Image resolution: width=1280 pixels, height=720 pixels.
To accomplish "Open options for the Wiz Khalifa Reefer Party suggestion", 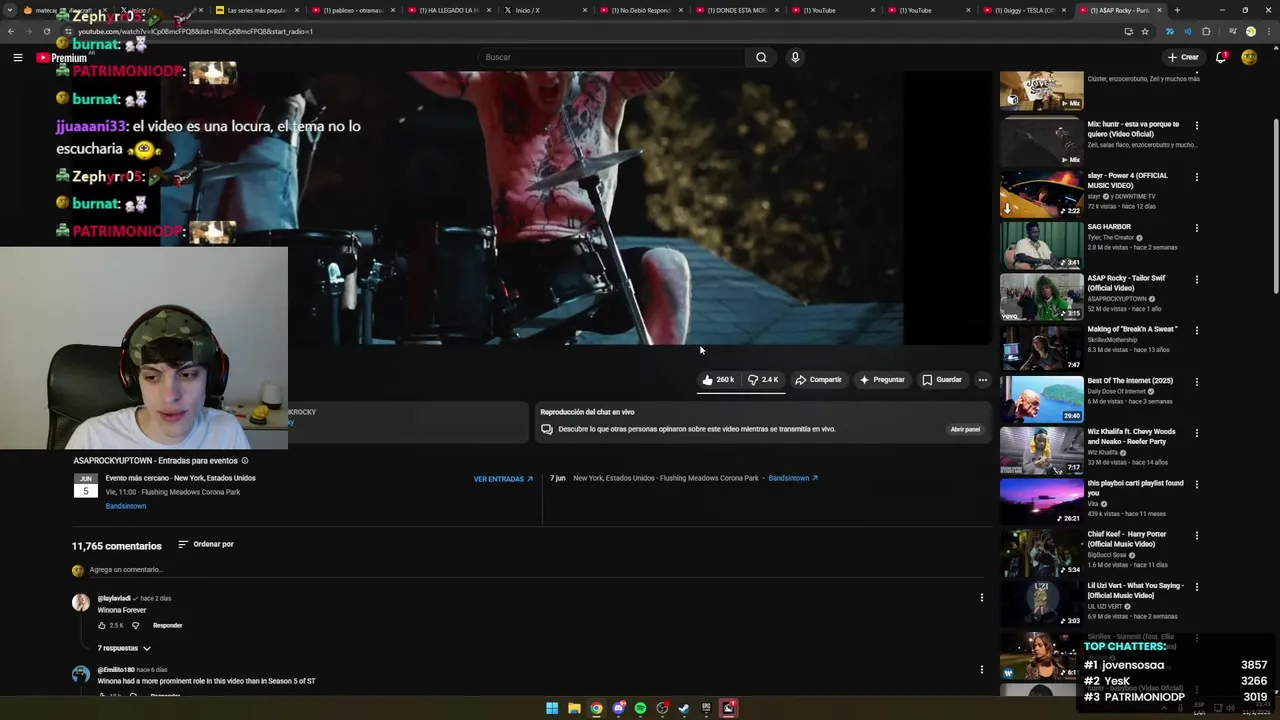I will [x=1196, y=433].
